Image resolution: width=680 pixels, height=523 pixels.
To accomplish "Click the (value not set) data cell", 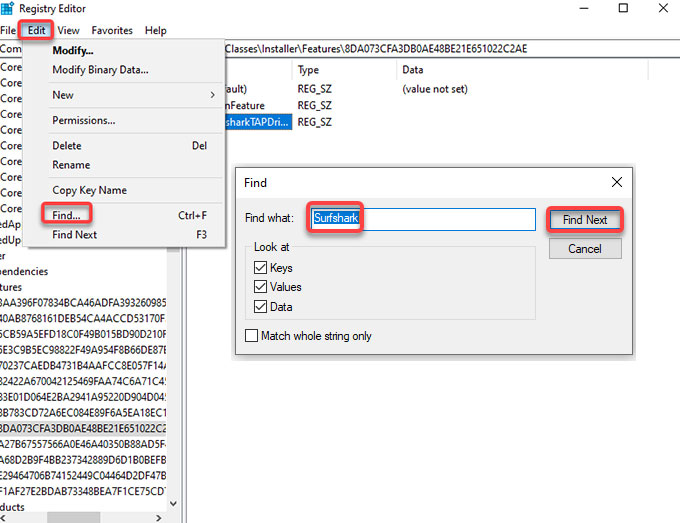I will click(x=435, y=89).
